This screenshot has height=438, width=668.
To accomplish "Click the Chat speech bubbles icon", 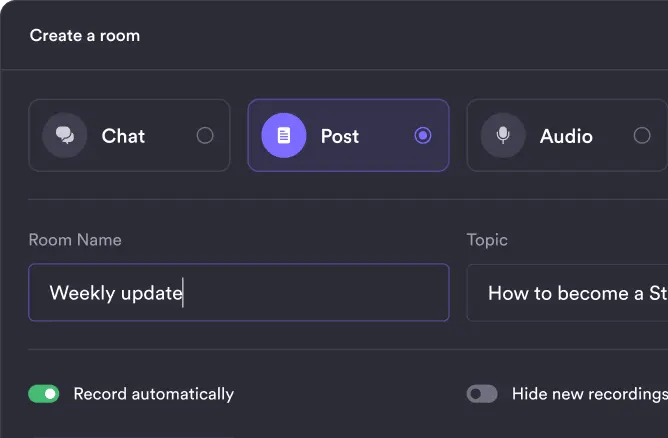I will coord(64,135).
